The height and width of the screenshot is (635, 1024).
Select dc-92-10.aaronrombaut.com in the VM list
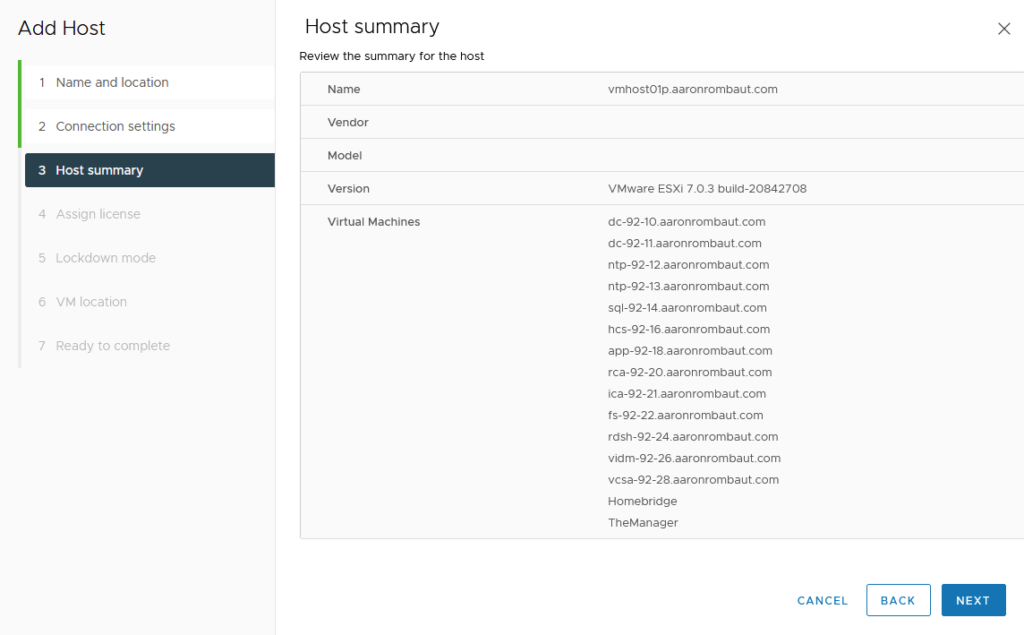(x=686, y=222)
